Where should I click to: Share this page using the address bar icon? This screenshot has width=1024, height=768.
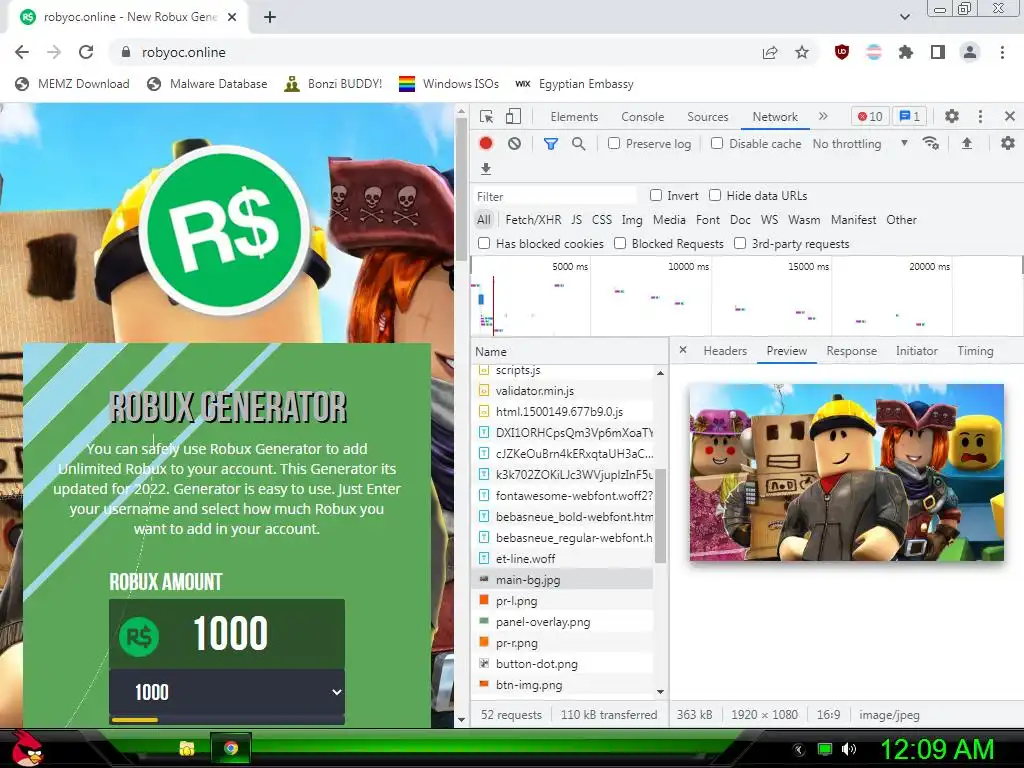770,52
